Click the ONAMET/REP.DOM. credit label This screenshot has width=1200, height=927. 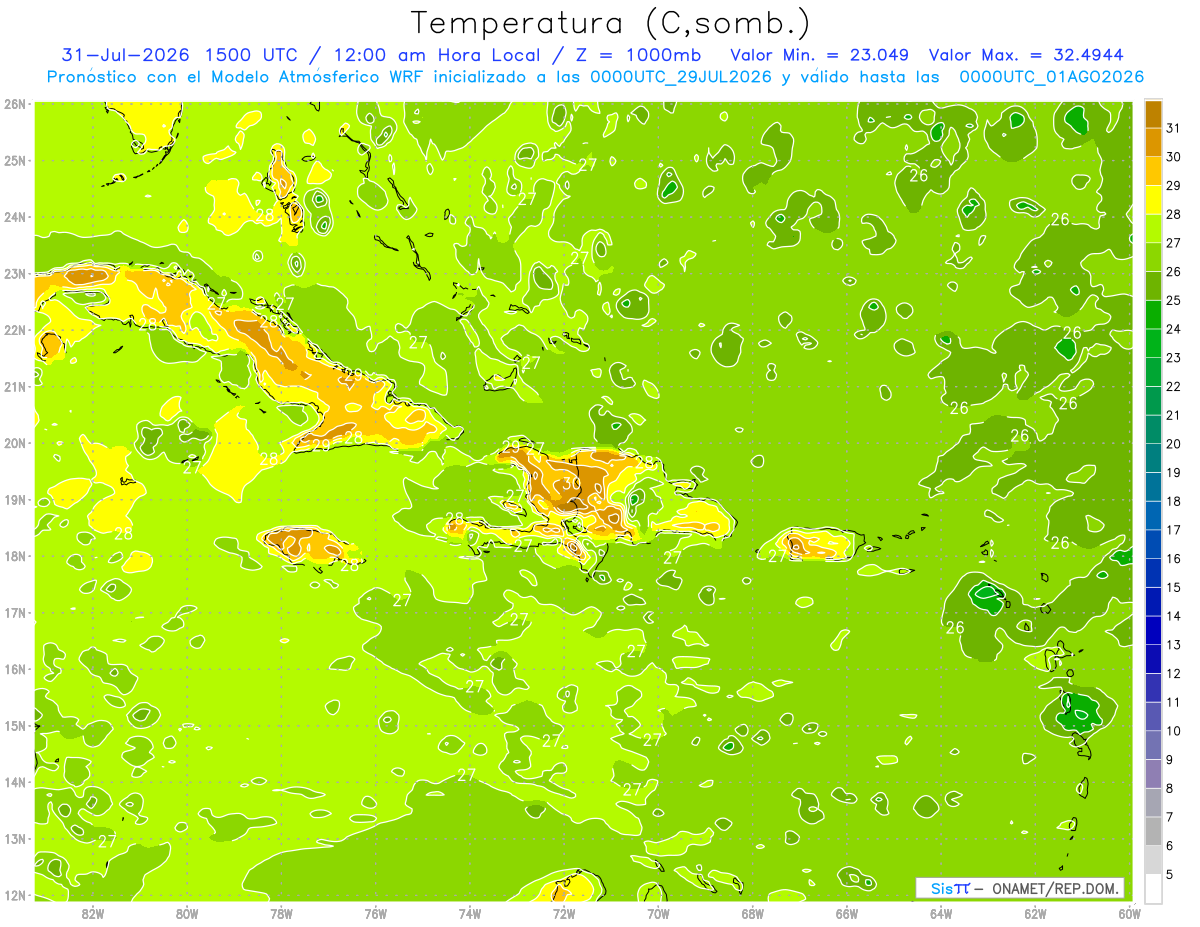point(1055,888)
